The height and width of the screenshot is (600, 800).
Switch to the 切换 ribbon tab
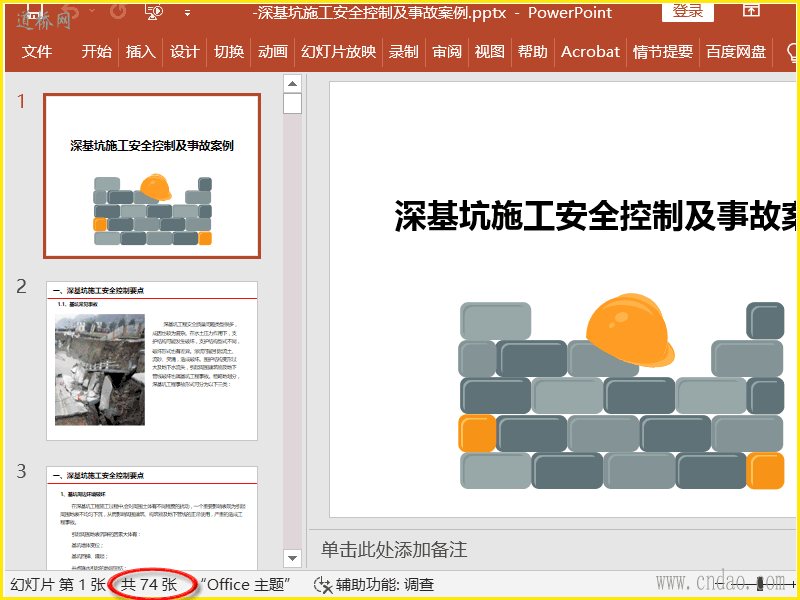[x=229, y=52]
